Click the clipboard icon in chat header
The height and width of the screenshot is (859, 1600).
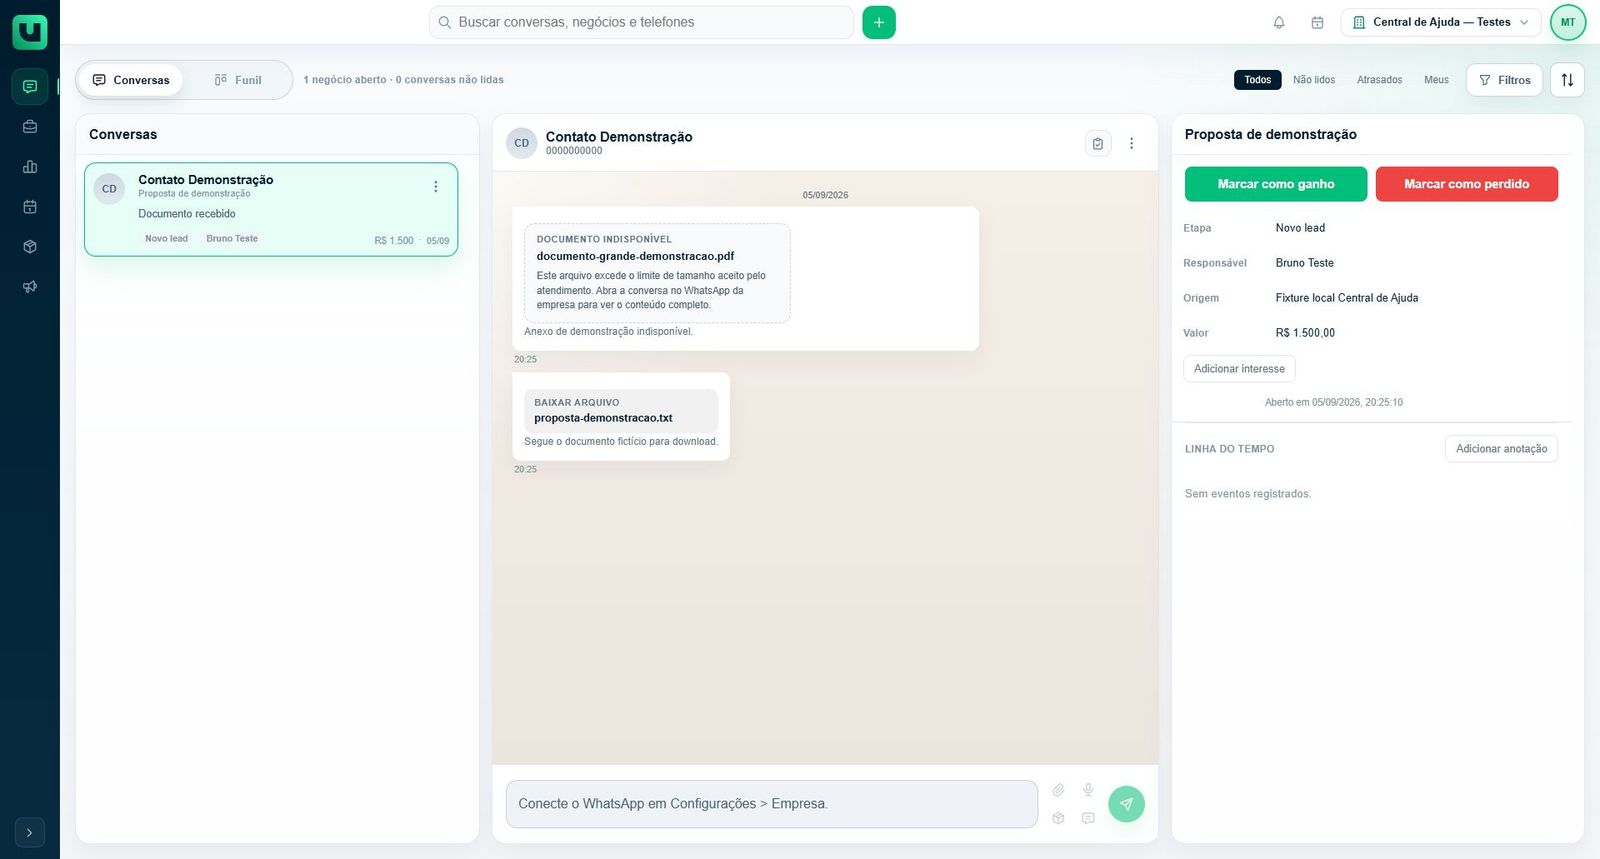click(x=1098, y=143)
